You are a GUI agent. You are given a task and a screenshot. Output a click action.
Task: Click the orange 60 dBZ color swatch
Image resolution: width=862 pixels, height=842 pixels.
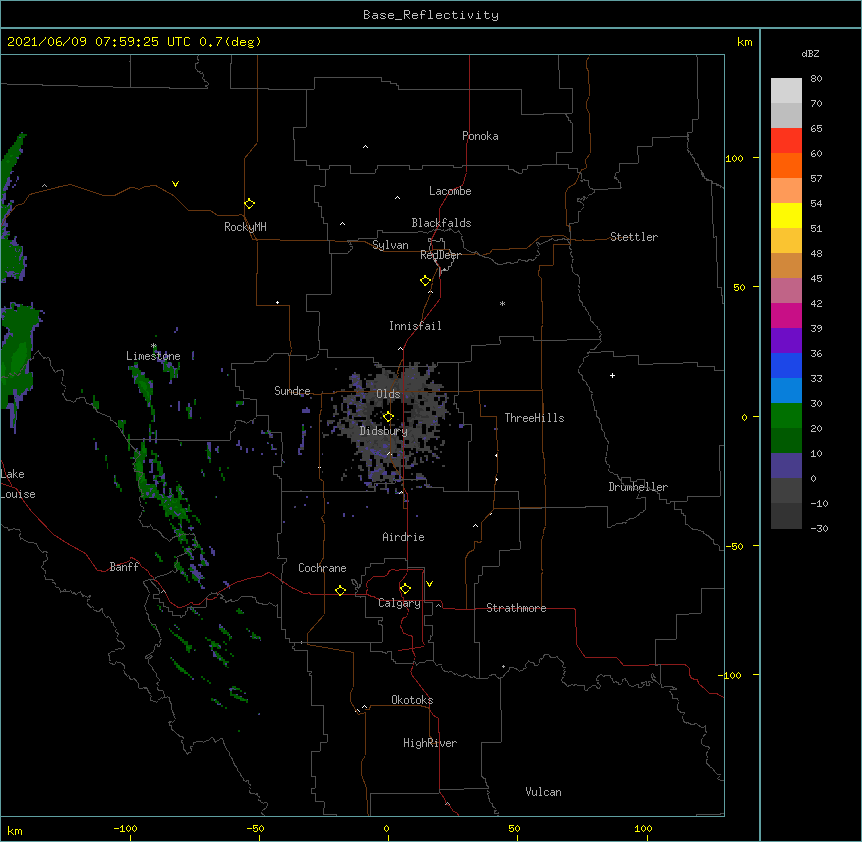786,165
